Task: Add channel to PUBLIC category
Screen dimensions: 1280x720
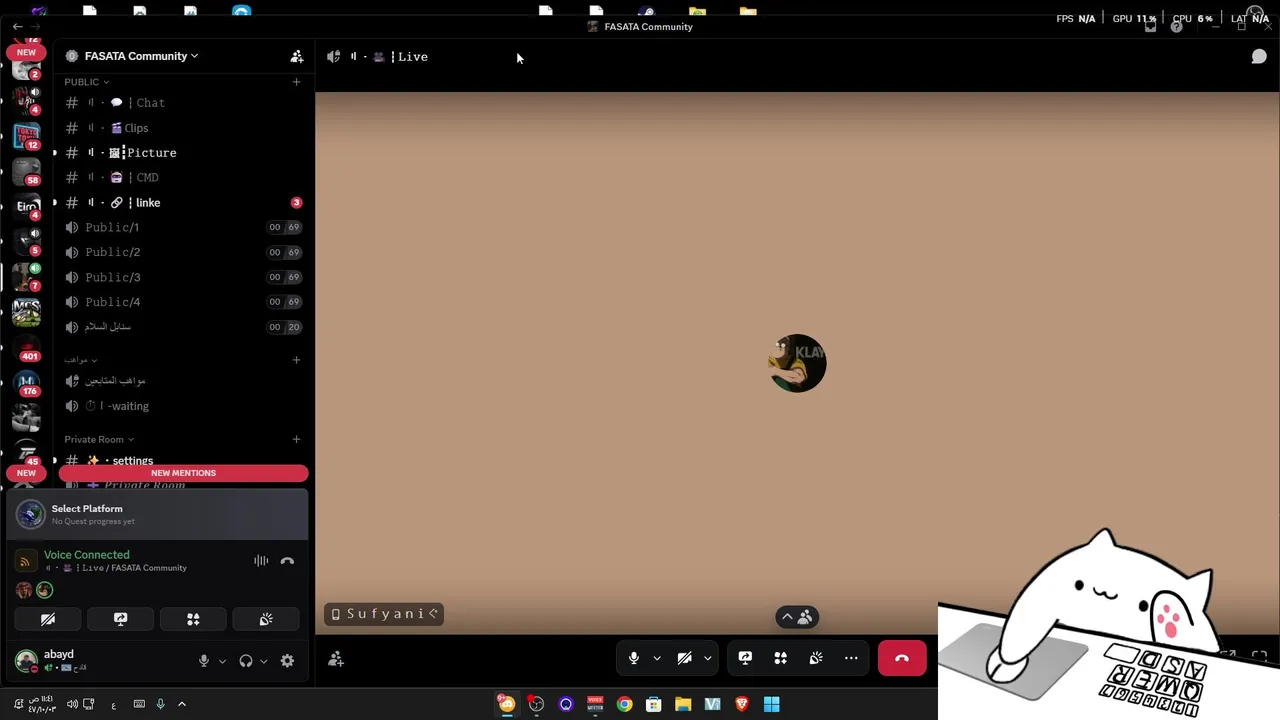Action: point(296,82)
